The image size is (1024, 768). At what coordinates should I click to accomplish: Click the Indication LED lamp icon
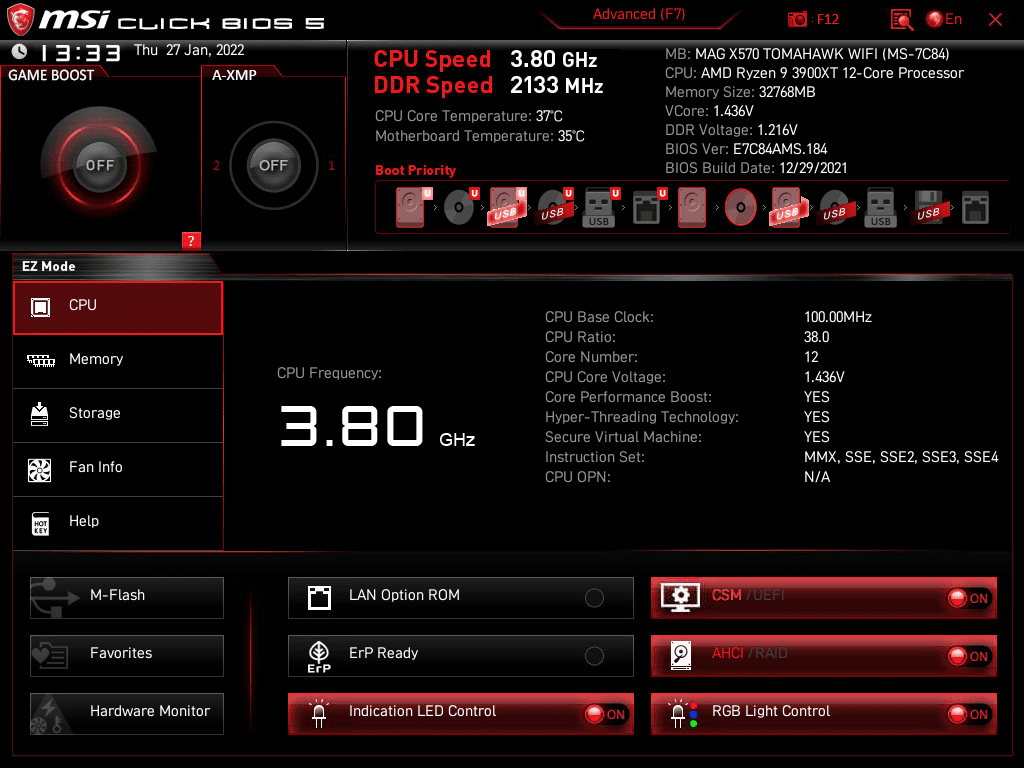tap(319, 713)
